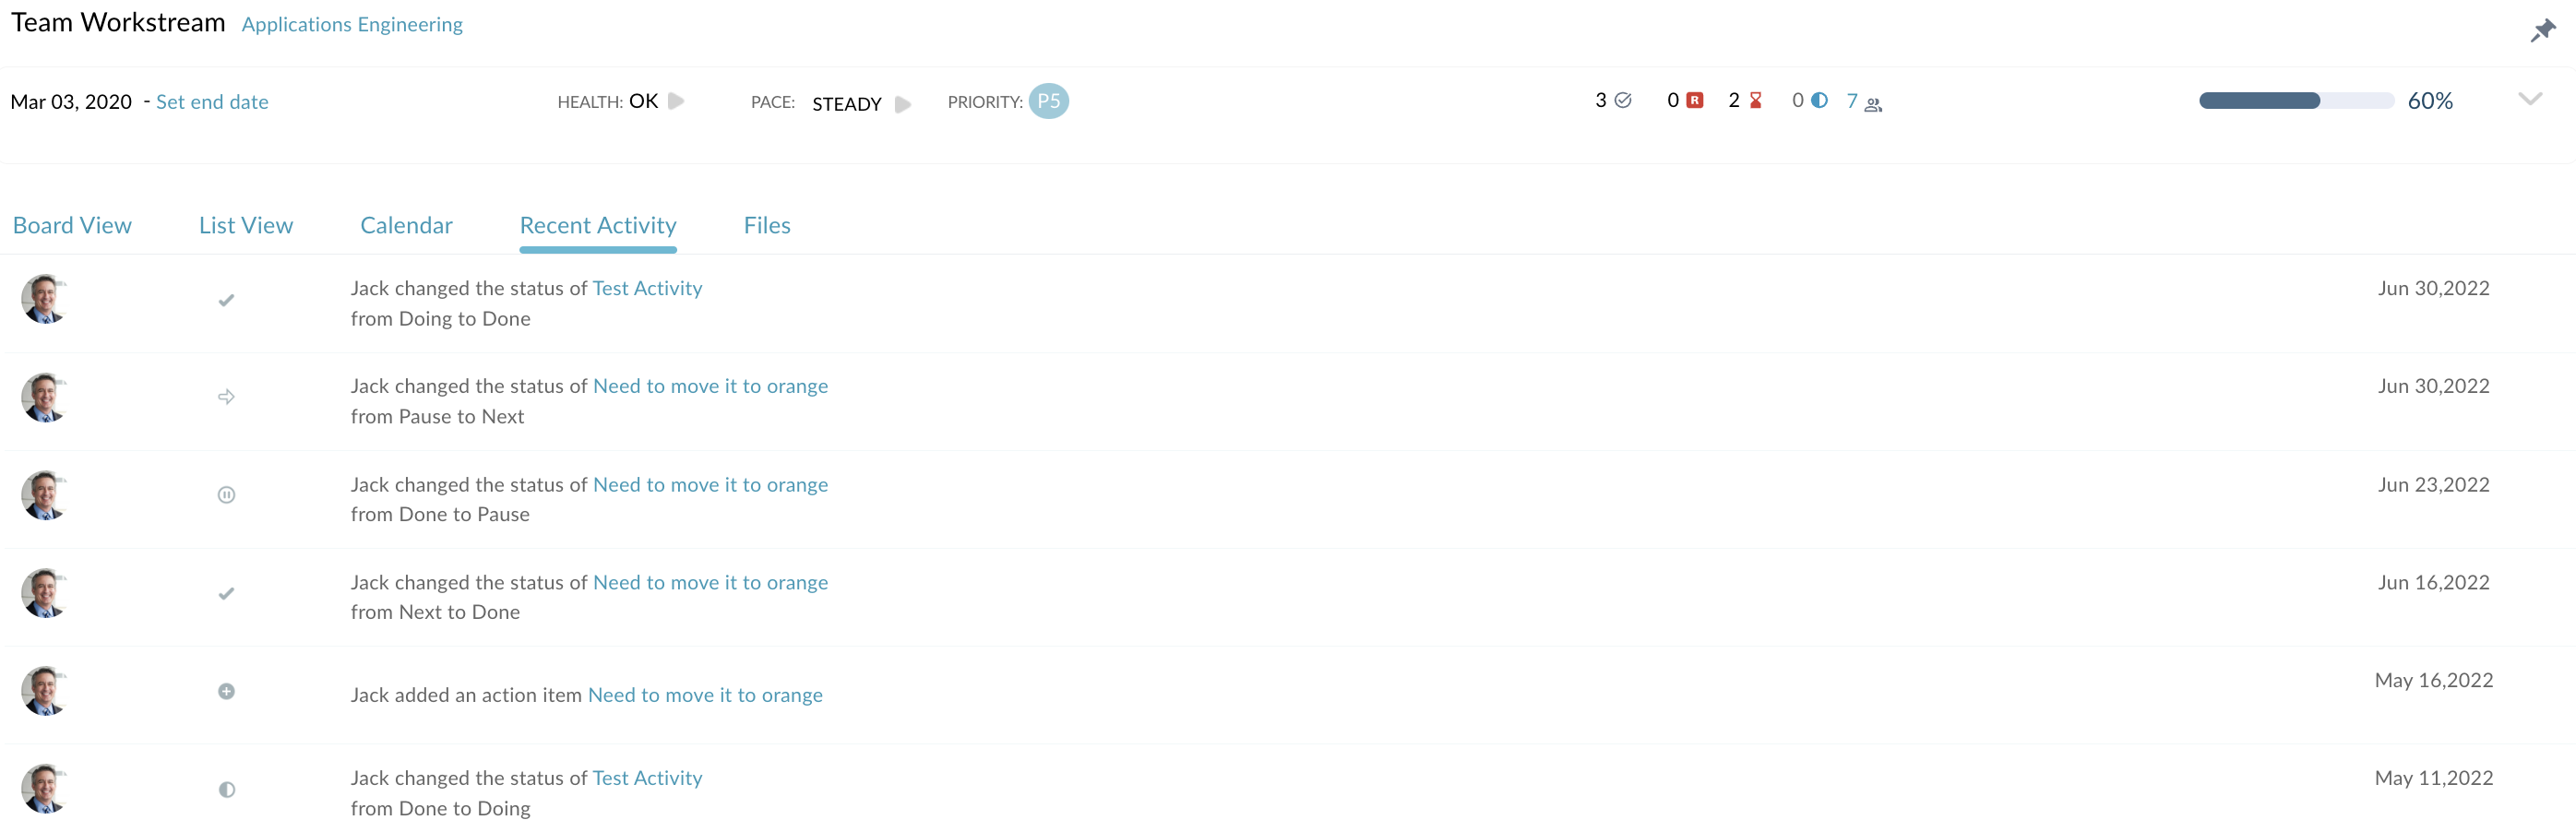Click Jack's avatar on Done to Doing entry
This screenshot has width=2576, height=832.
pos(44,789)
